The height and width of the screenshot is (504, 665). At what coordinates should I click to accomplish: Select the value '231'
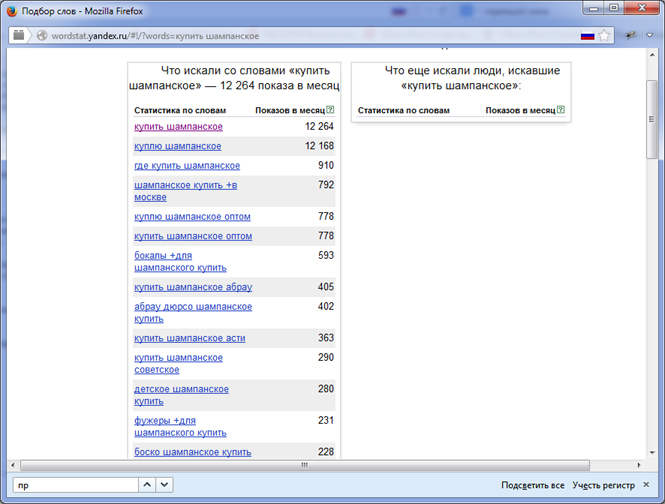pyautogui.click(x=326, y=420)
